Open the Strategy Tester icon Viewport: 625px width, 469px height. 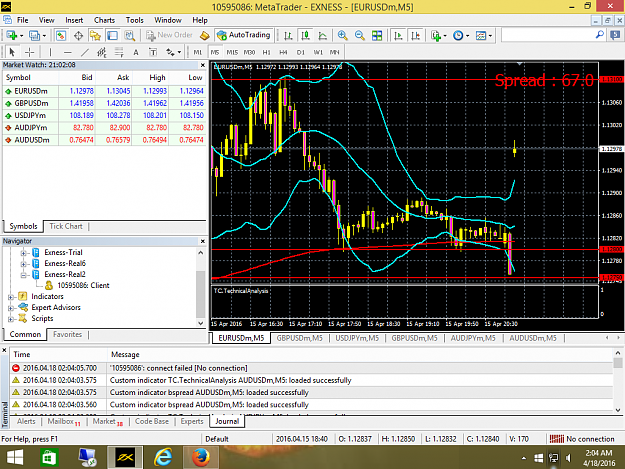click(x=130, y=35)
